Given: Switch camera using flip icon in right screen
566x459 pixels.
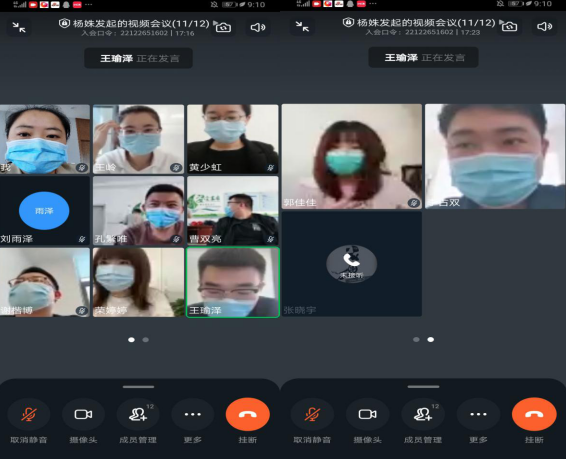Looking at the screenshot, I should coord(509,26).
